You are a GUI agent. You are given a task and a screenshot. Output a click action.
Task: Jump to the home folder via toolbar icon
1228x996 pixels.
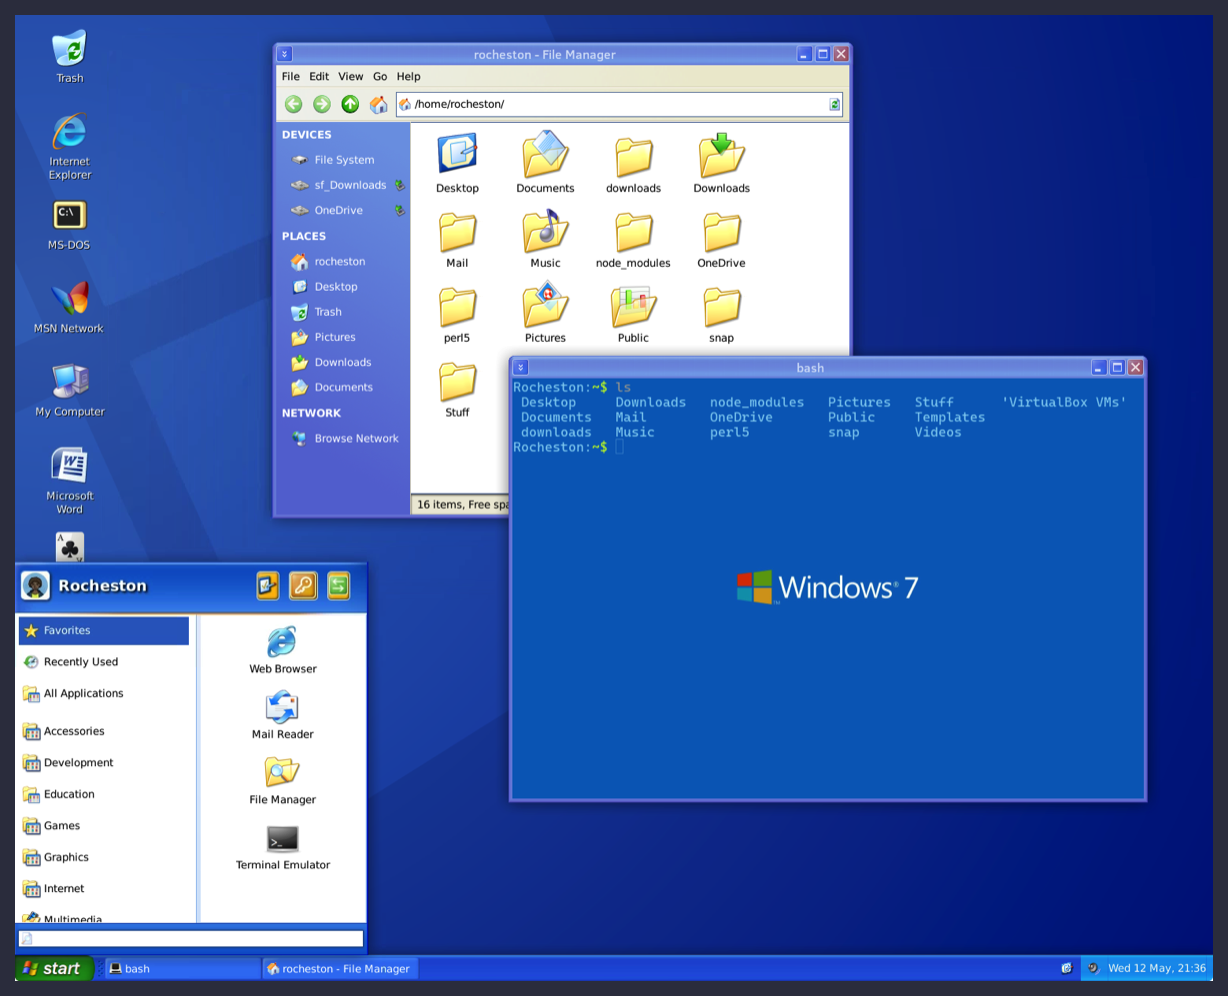point(378,104)
